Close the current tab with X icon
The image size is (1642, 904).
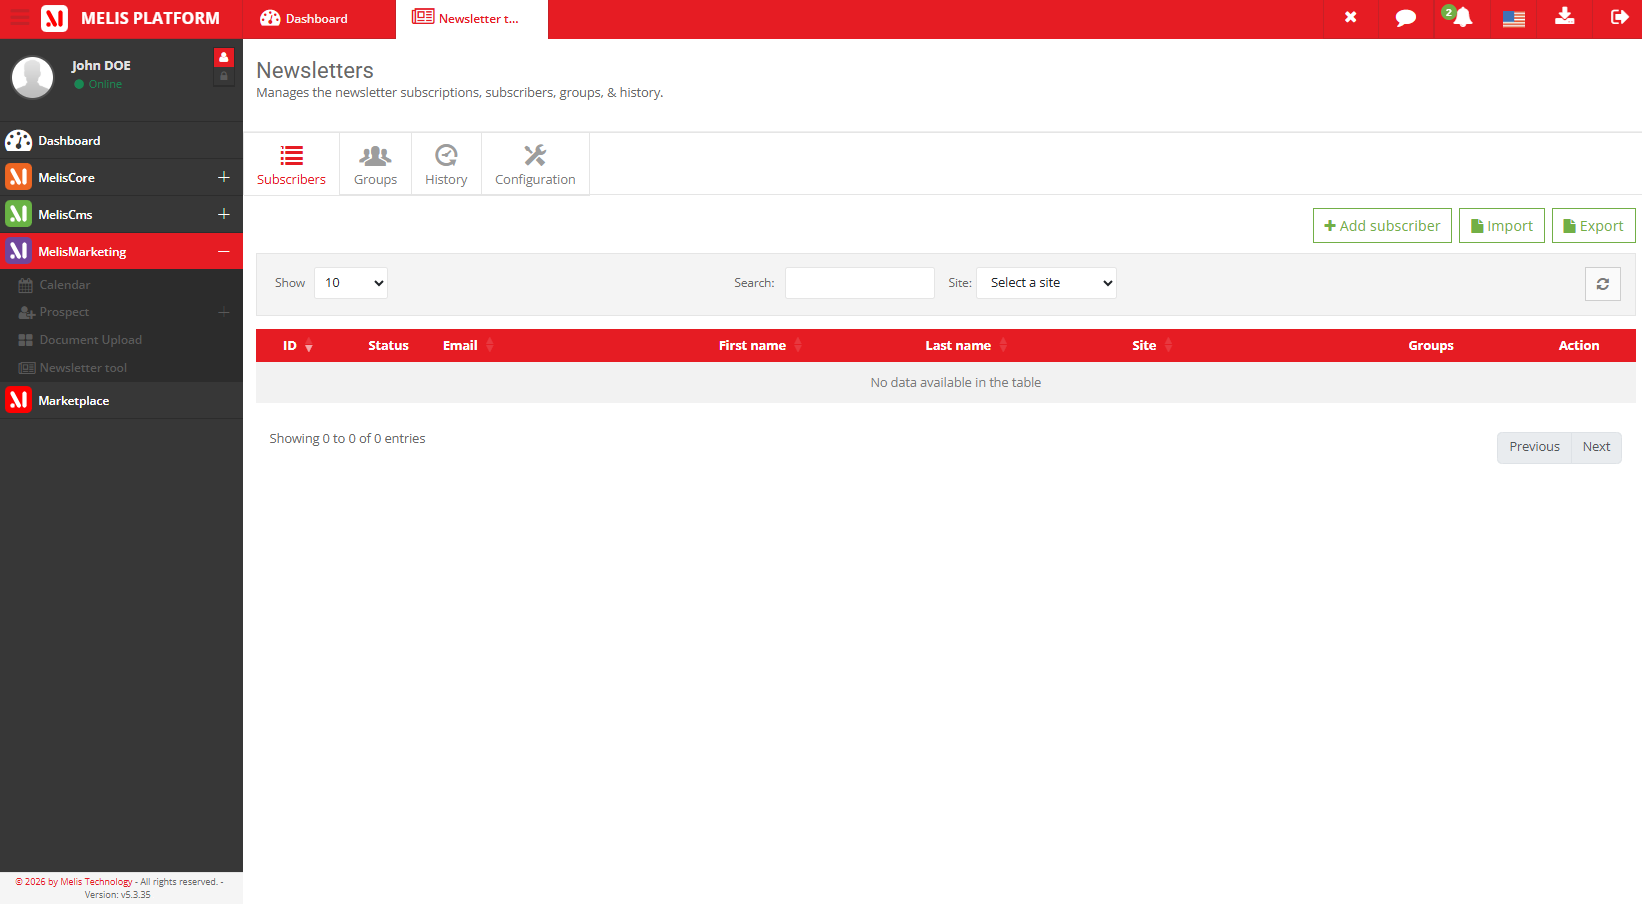coord(1350,18)
